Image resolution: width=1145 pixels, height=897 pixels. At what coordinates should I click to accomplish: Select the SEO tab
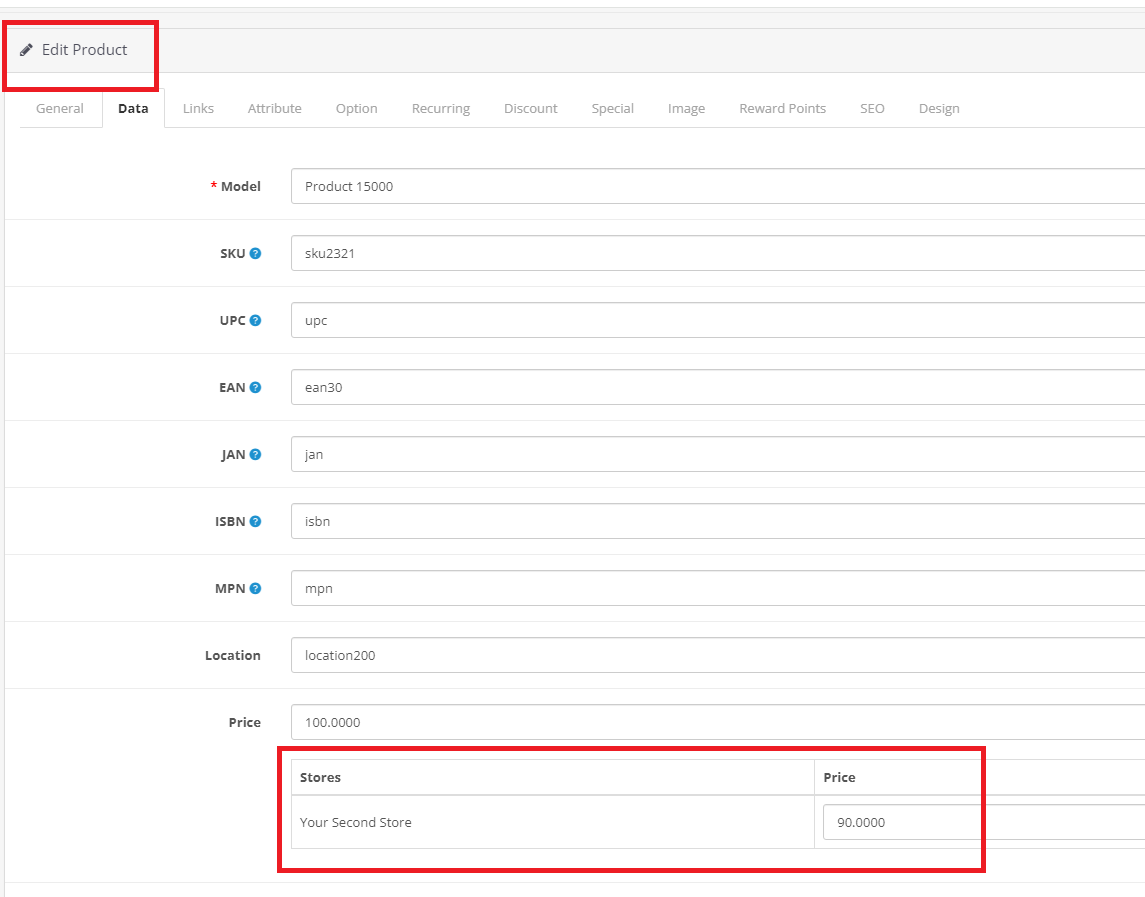(872, 109)
